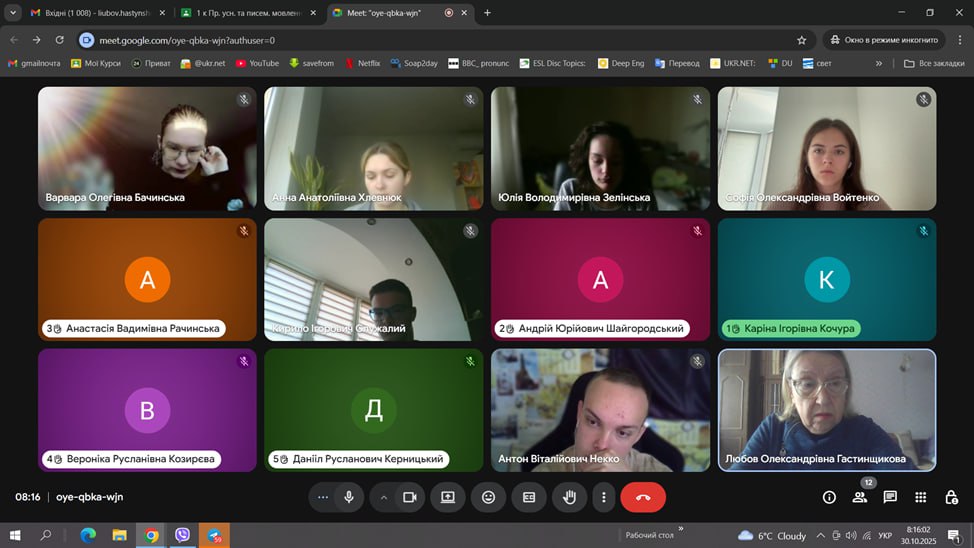Screen dimensions: 974x548
Task: Open host controls lock icon
Action: 950,497
